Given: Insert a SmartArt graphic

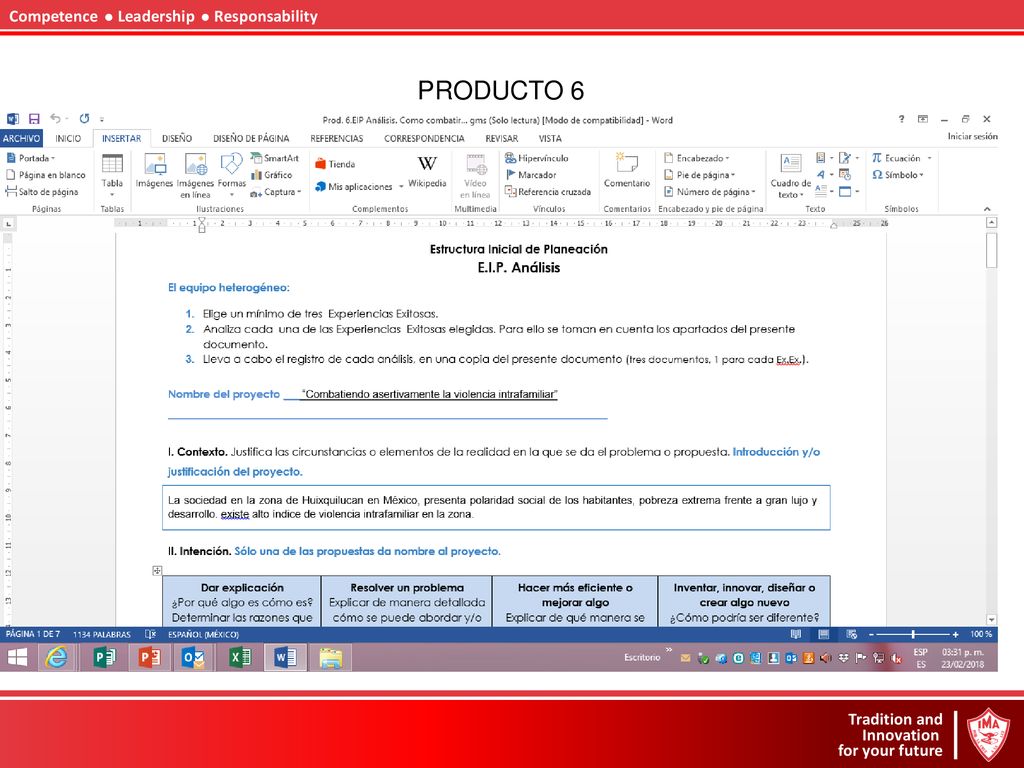Looking at the screenshot, I should click(x=274, y=158).
